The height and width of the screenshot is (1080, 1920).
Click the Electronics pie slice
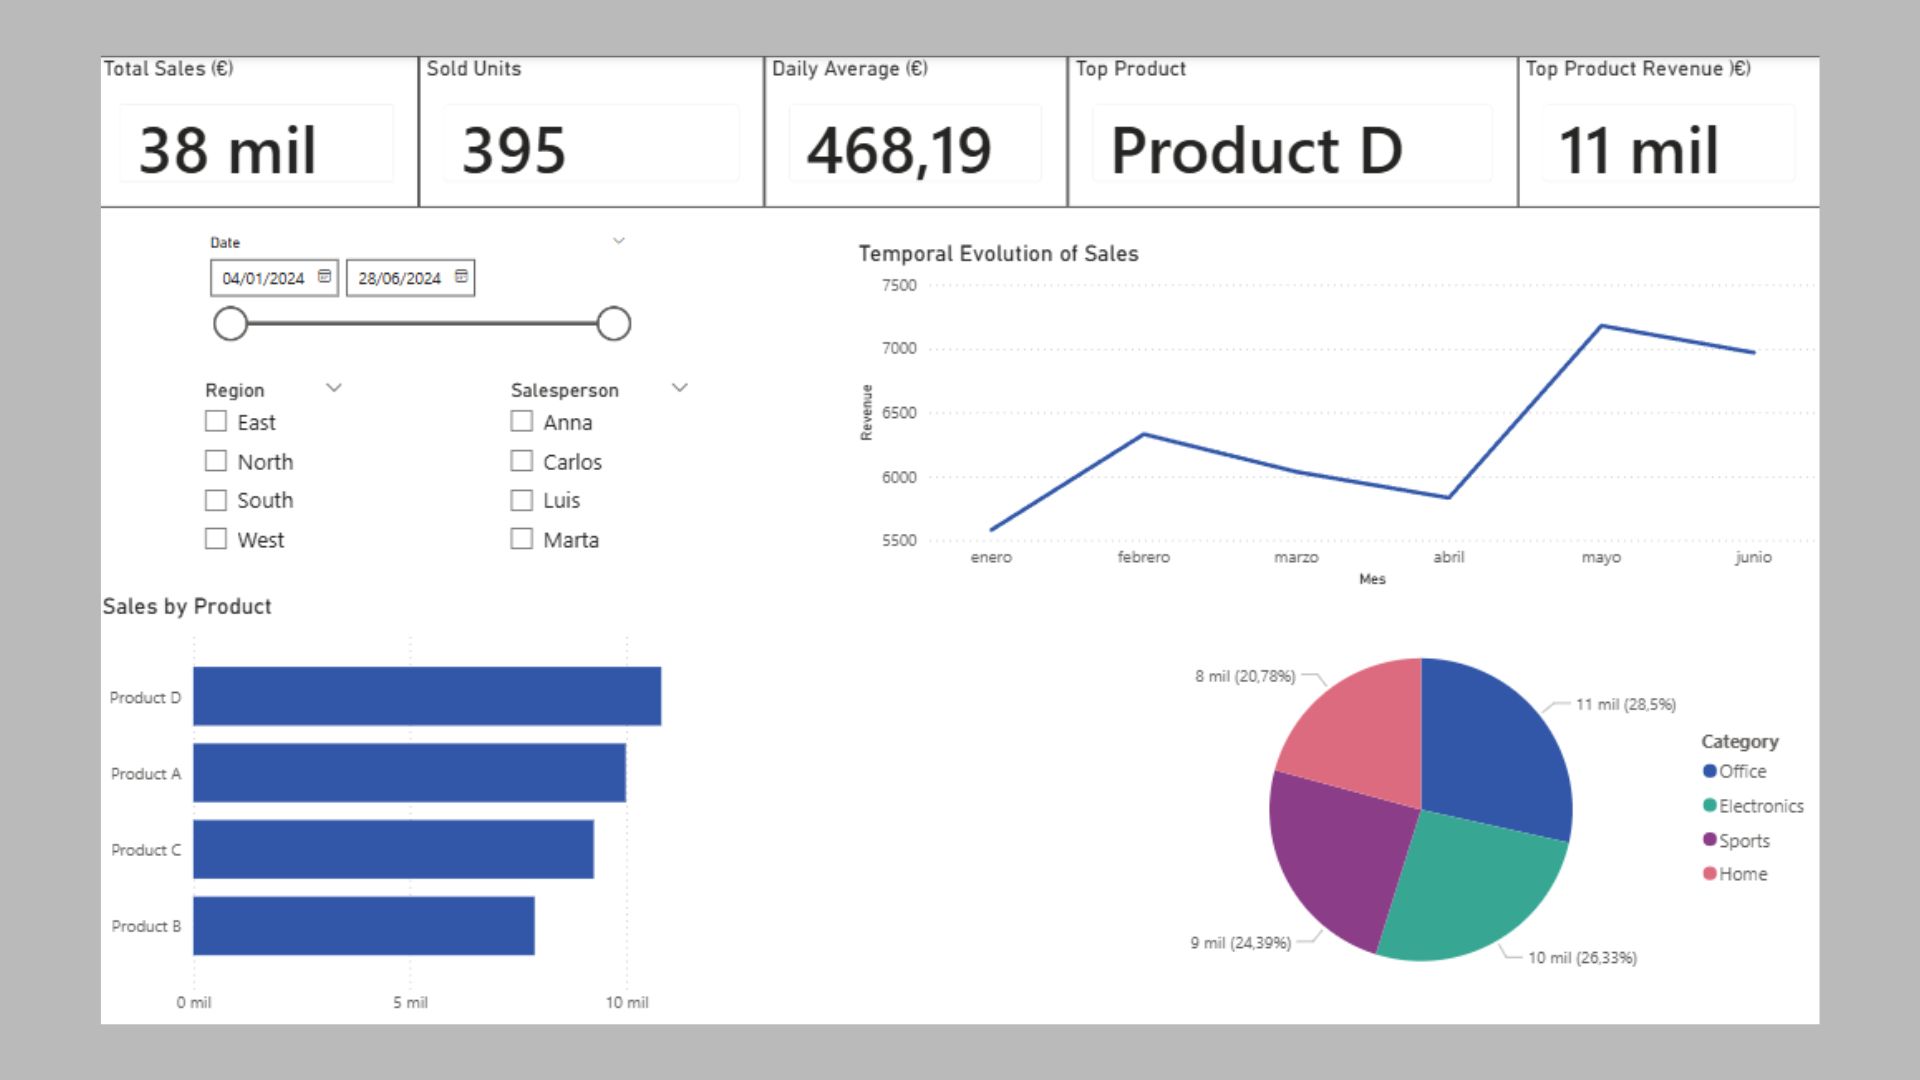(1480, 890)
